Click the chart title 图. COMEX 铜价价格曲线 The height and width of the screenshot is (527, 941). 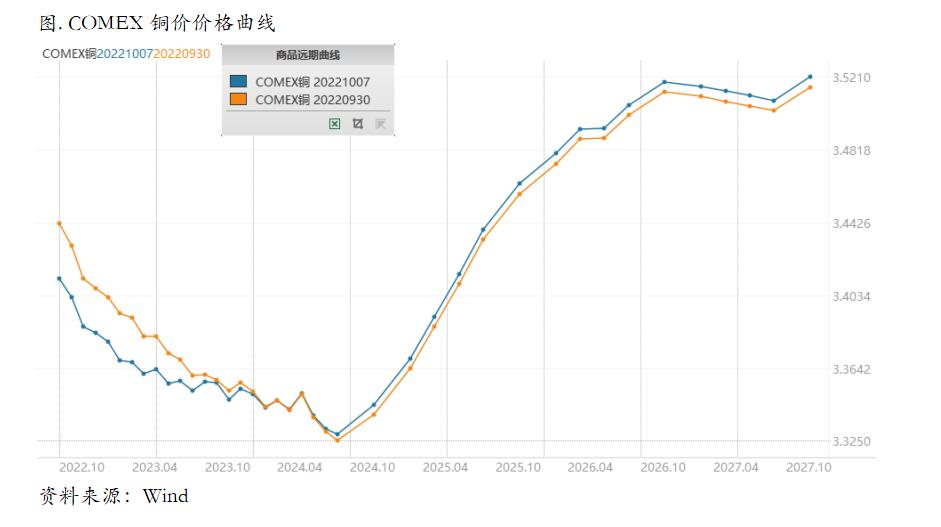[x=157, y=23]
